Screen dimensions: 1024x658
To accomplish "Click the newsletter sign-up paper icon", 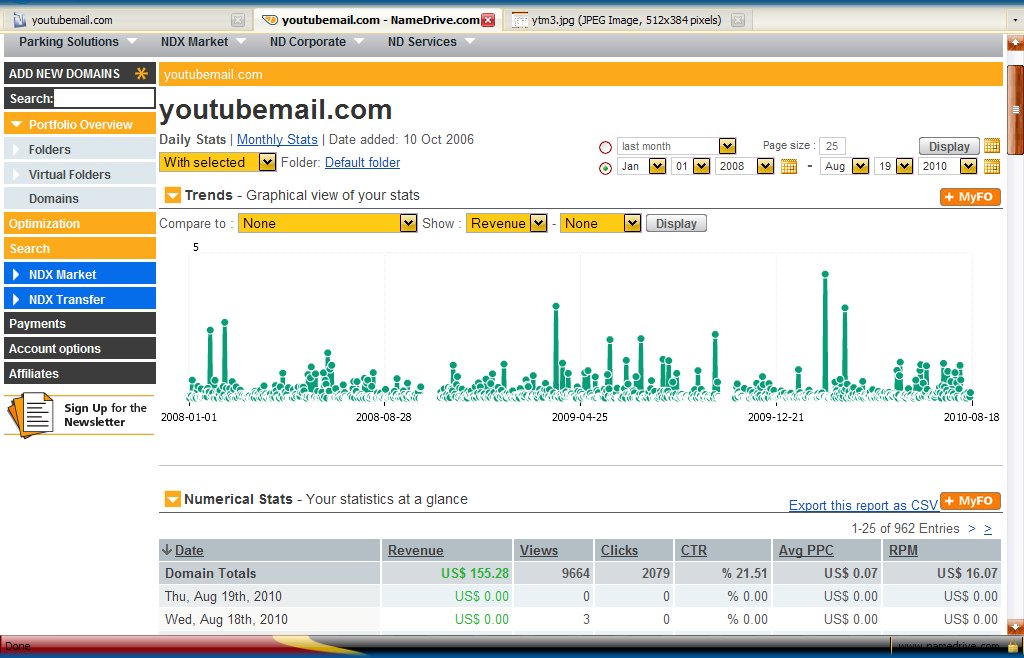I will click(32, 413).
